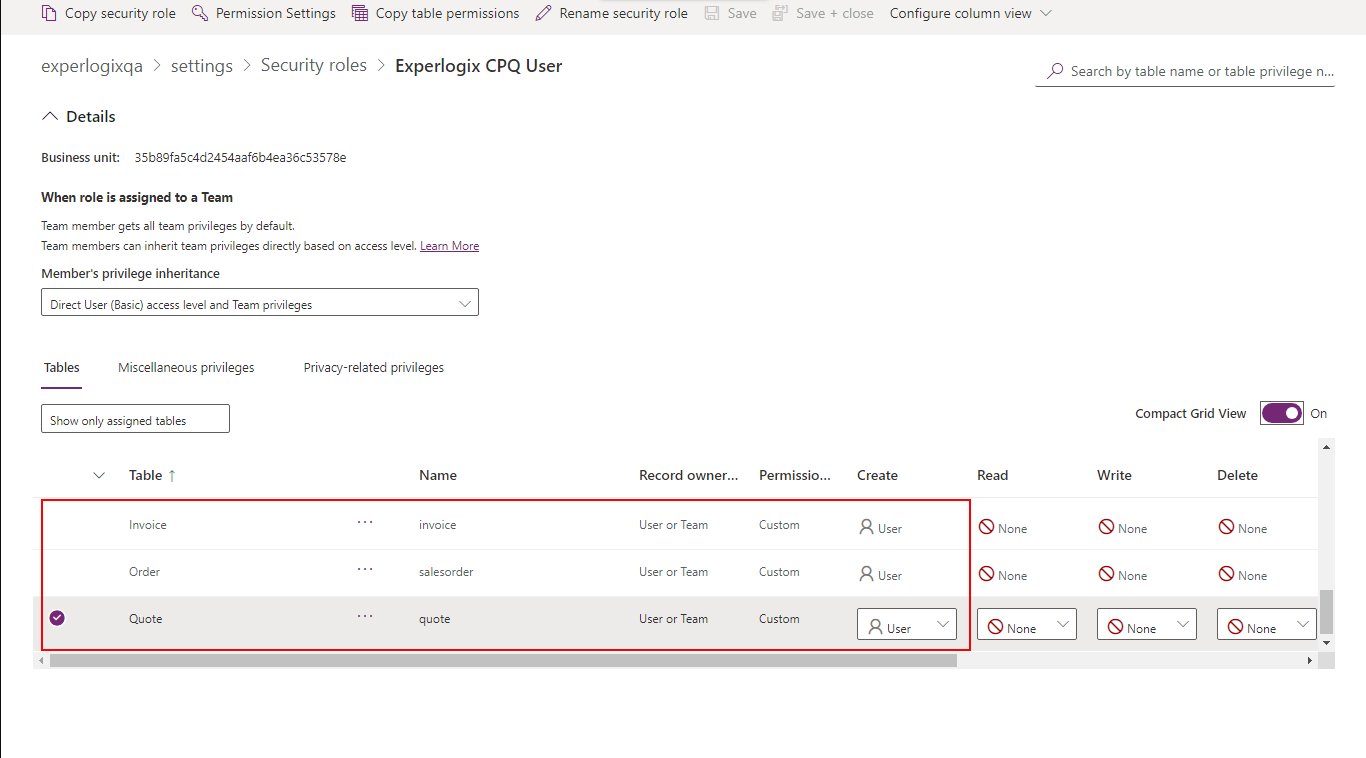Click the Name column header

(x=438, y=475)
